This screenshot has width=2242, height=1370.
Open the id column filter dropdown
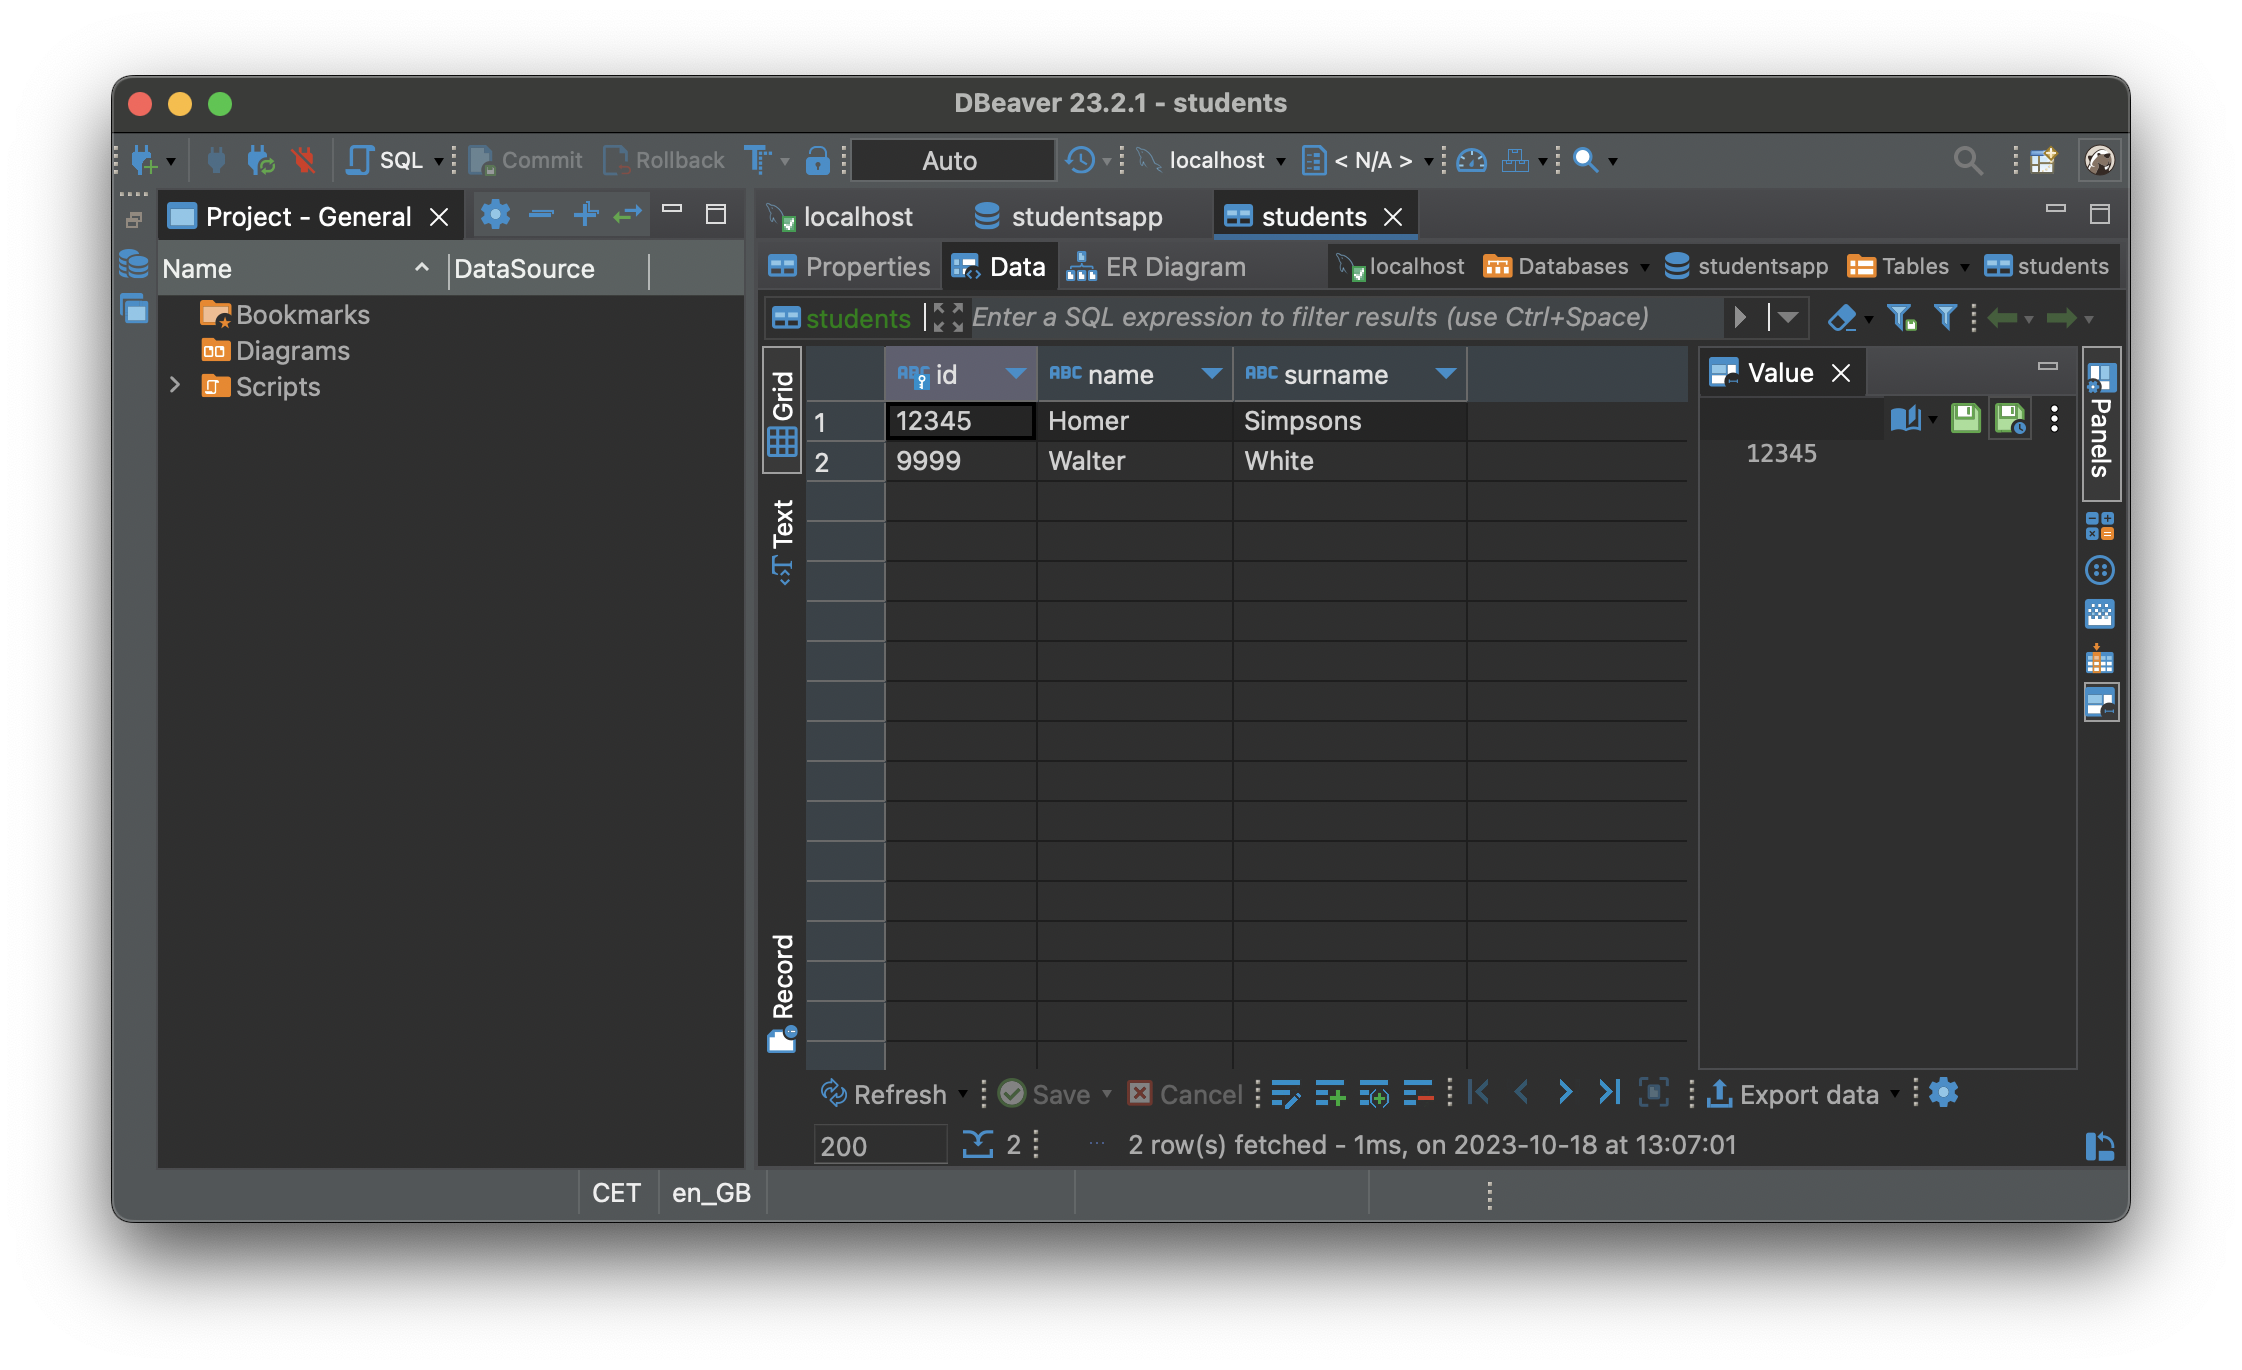point(1015,374)
